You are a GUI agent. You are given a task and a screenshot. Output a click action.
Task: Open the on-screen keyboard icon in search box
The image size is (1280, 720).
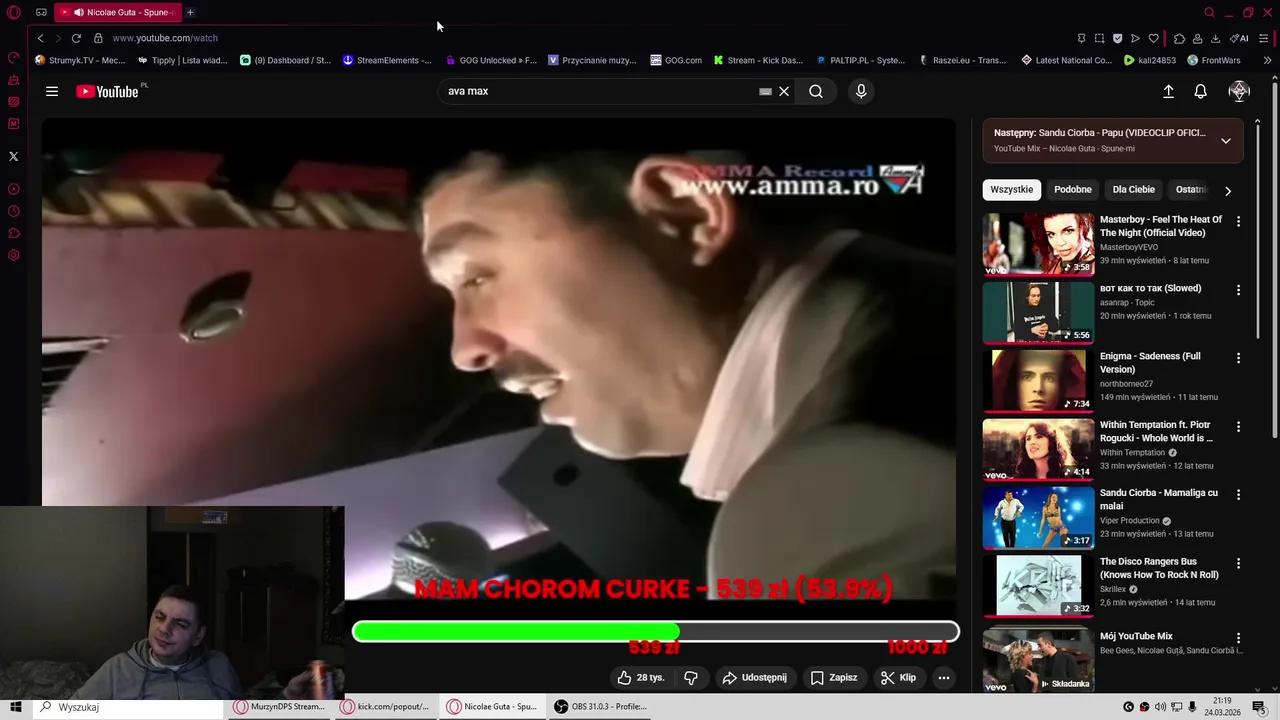point(765,91)
